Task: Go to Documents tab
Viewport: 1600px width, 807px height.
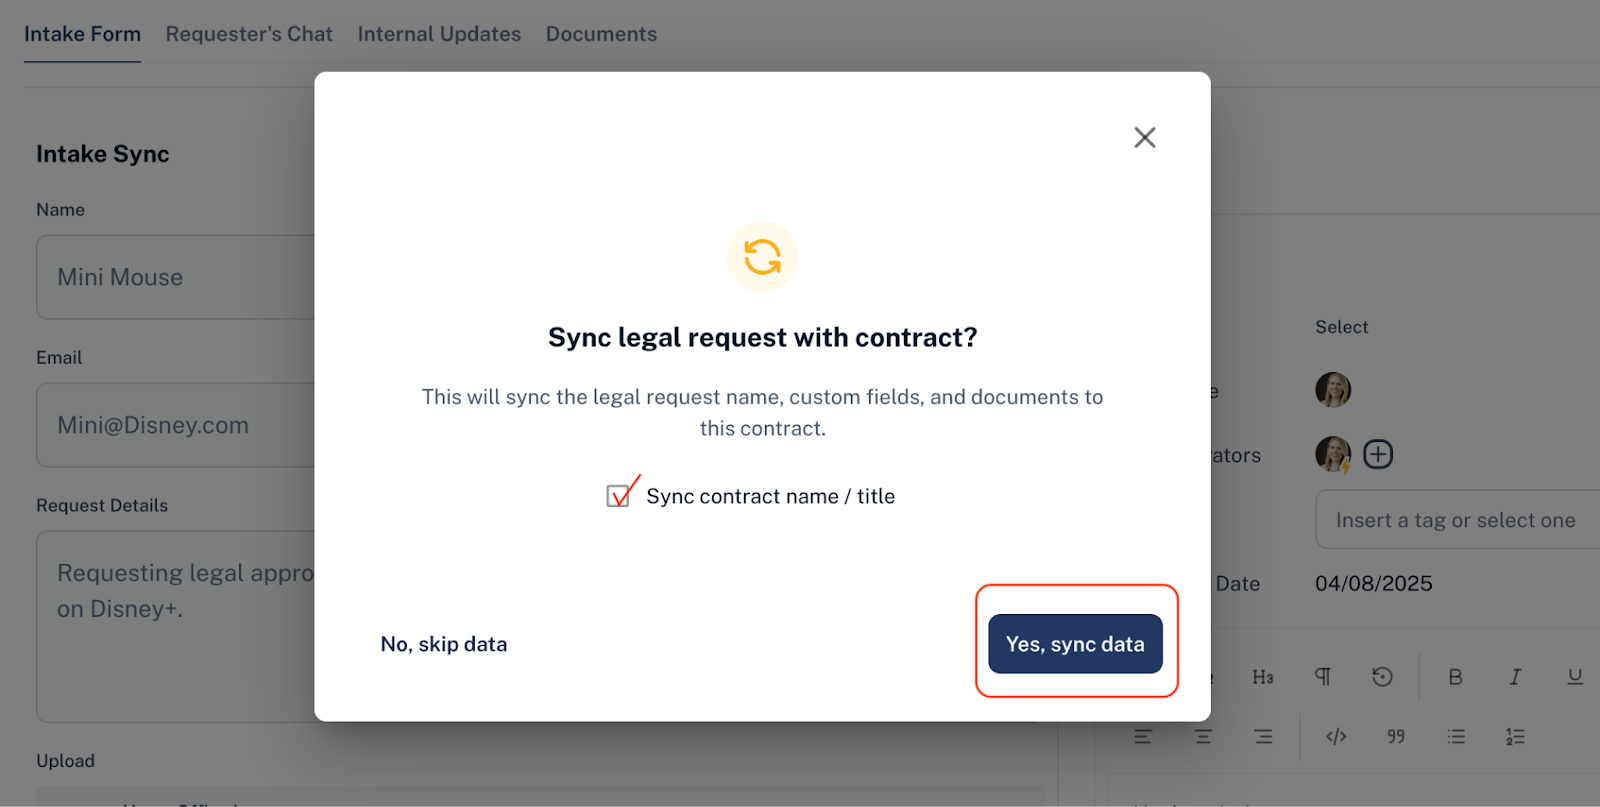Action: pyautogui.click(x=601, y=34)
